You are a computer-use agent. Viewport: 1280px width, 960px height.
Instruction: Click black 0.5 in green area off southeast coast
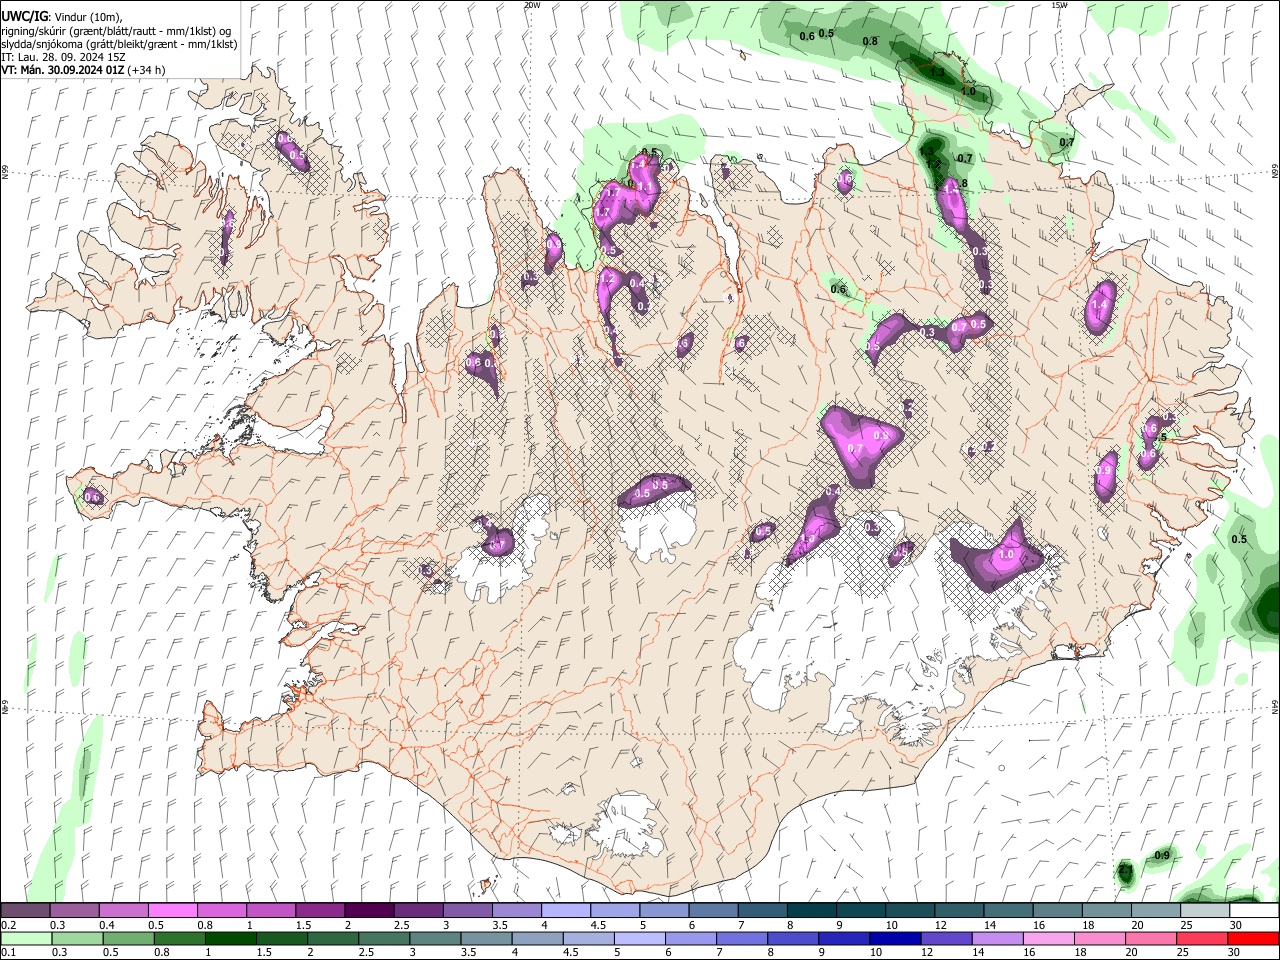click(1239, 539)
